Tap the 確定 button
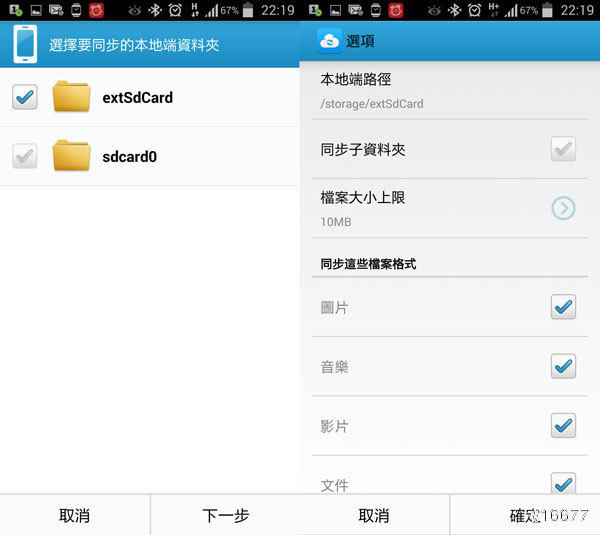This screenshot has height=535, width=600. 525,515
